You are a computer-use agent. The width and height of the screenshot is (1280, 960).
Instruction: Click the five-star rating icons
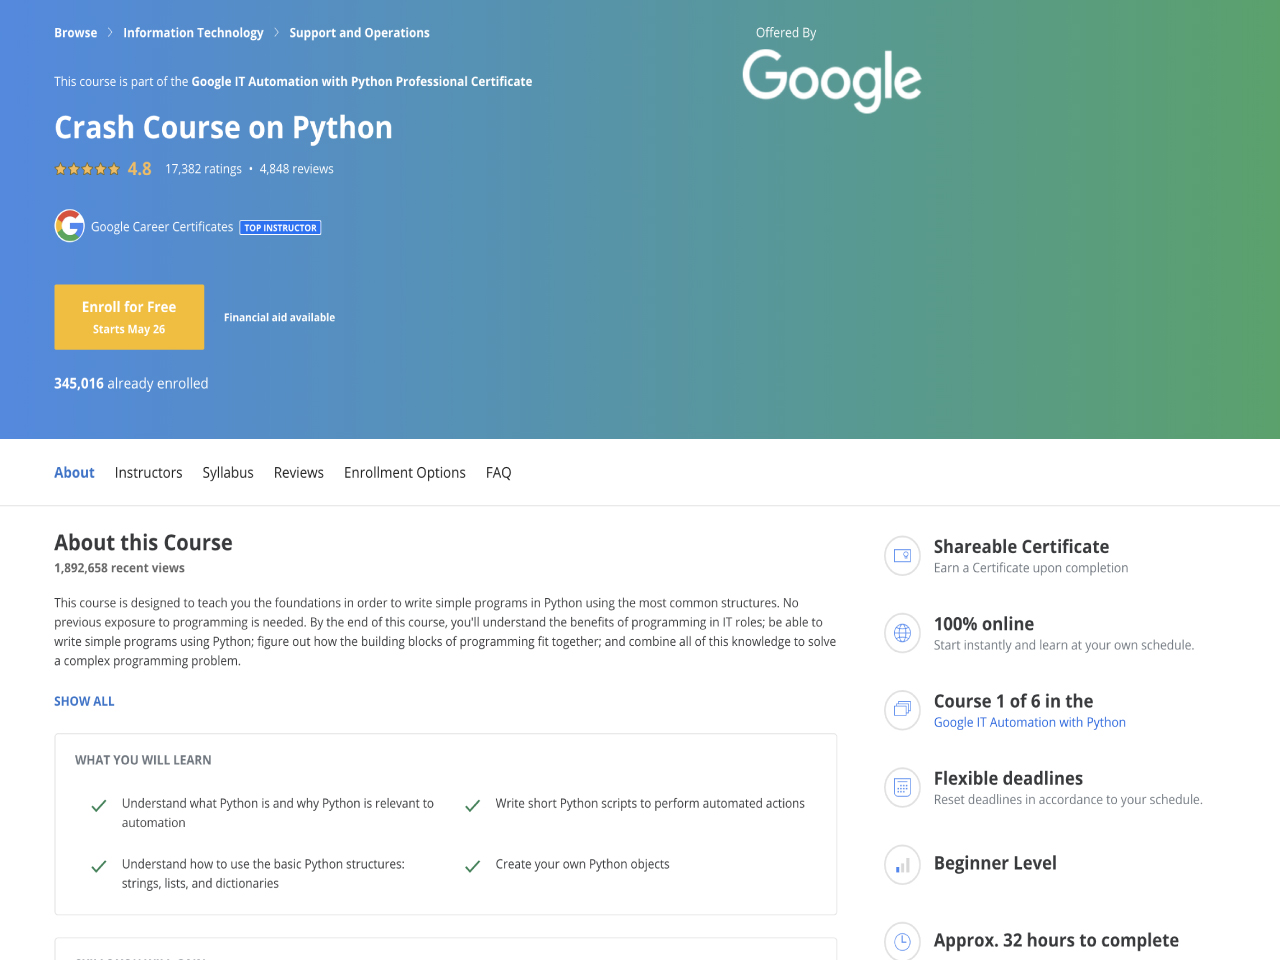[x=87, y=169]
